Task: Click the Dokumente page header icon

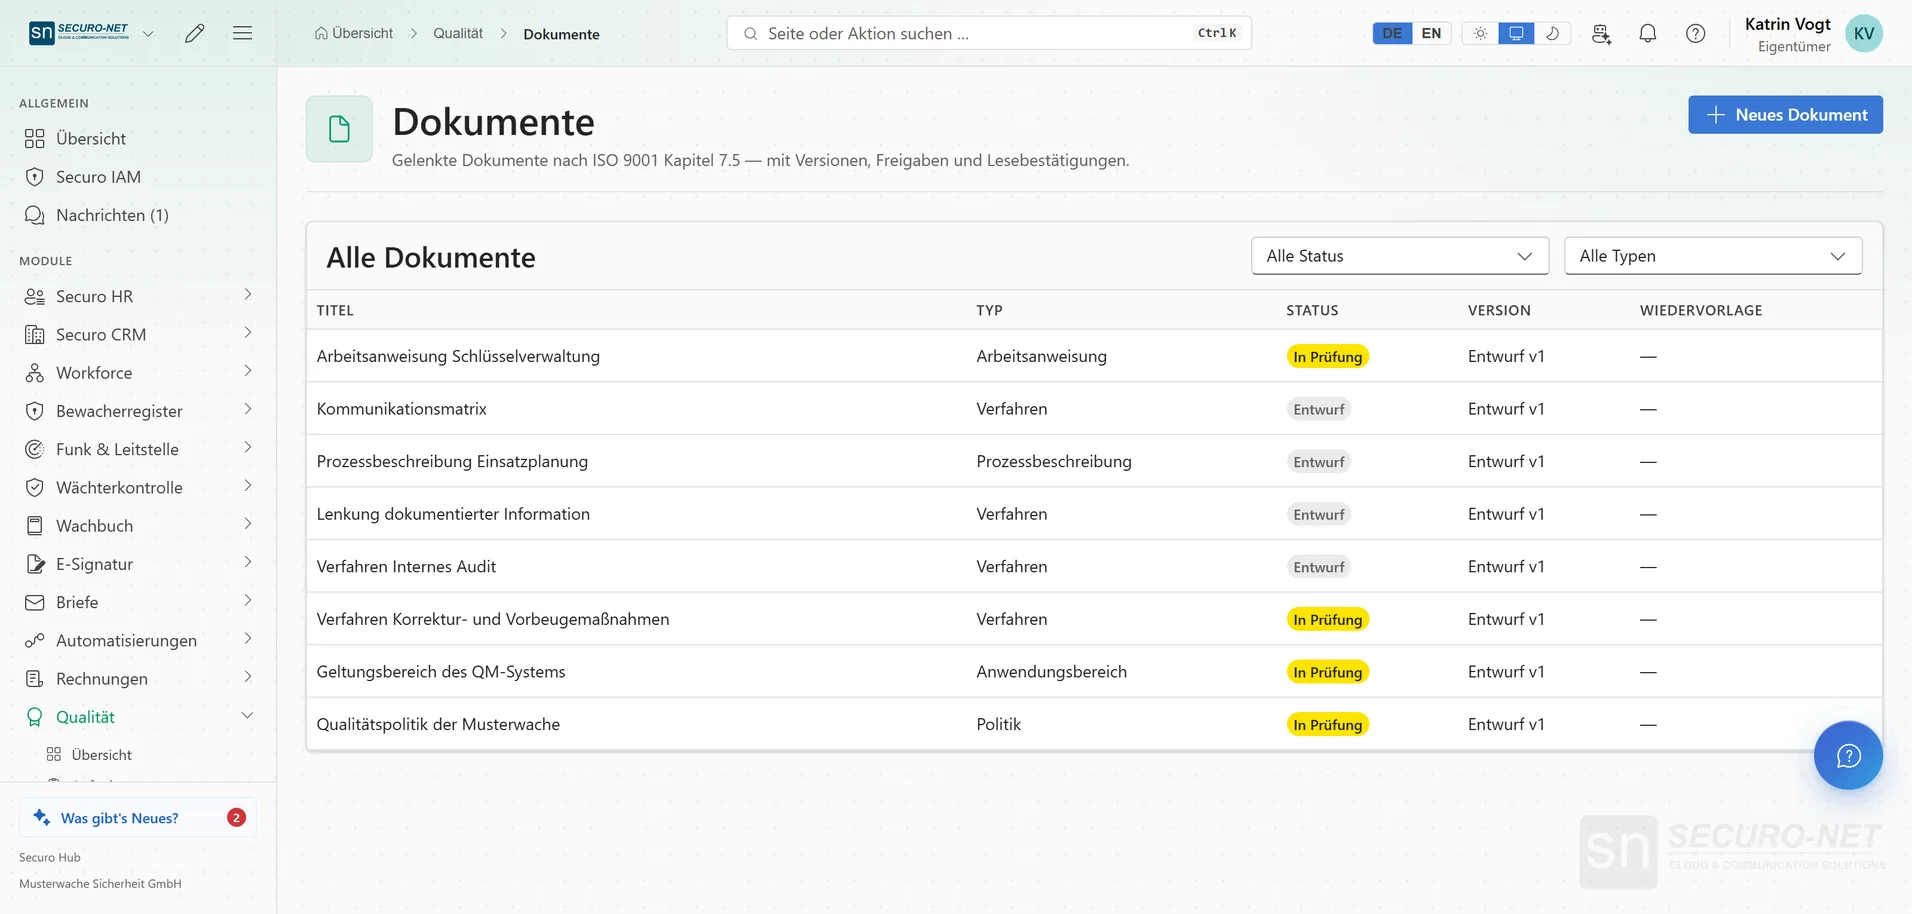Action: coord(339,129)
